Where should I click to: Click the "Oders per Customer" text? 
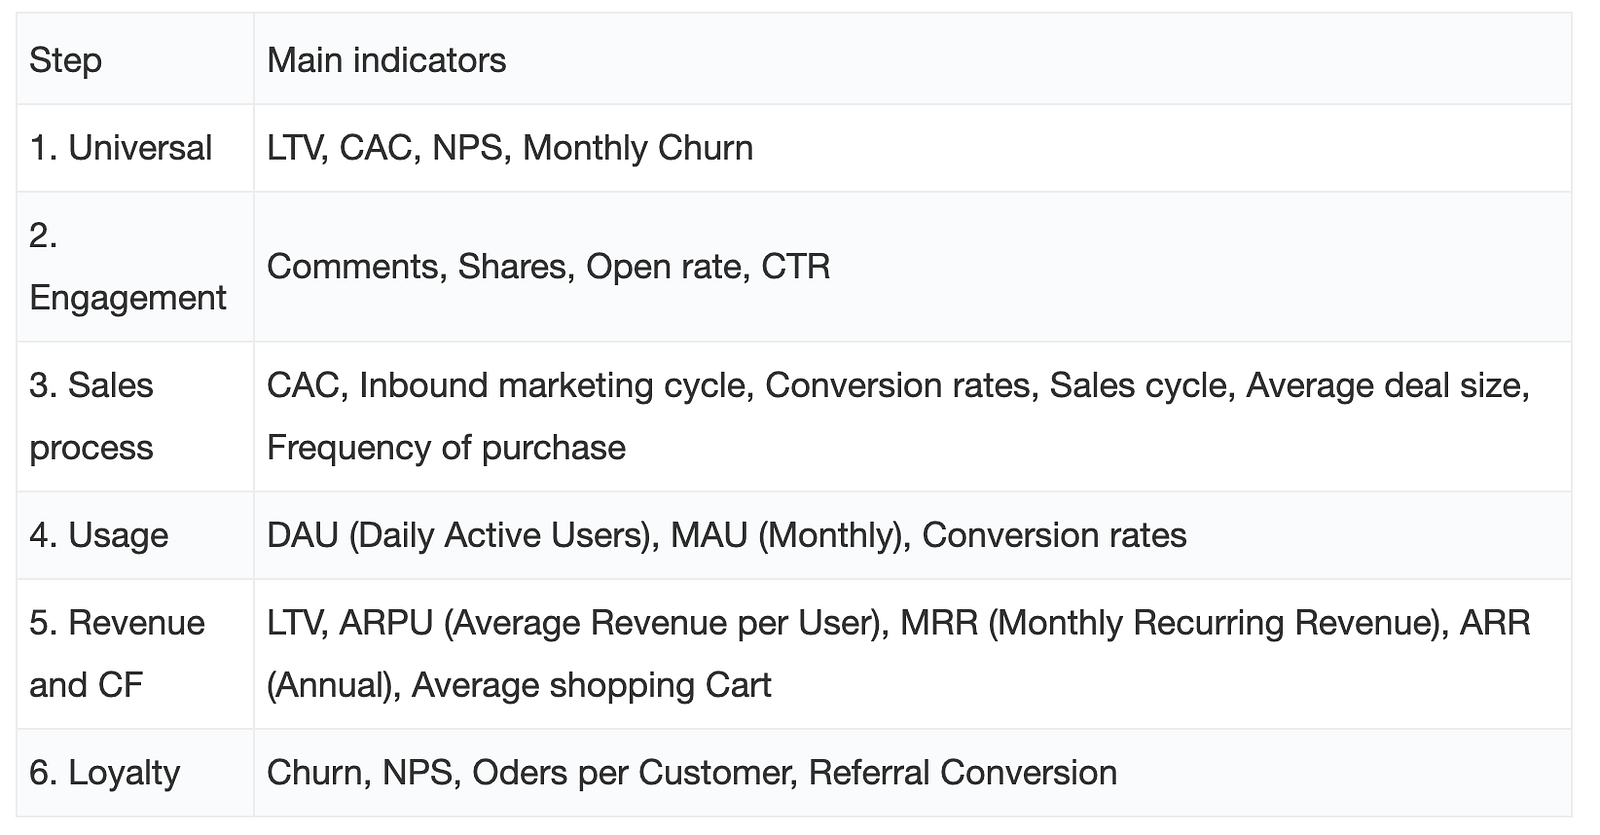point(633,773)
